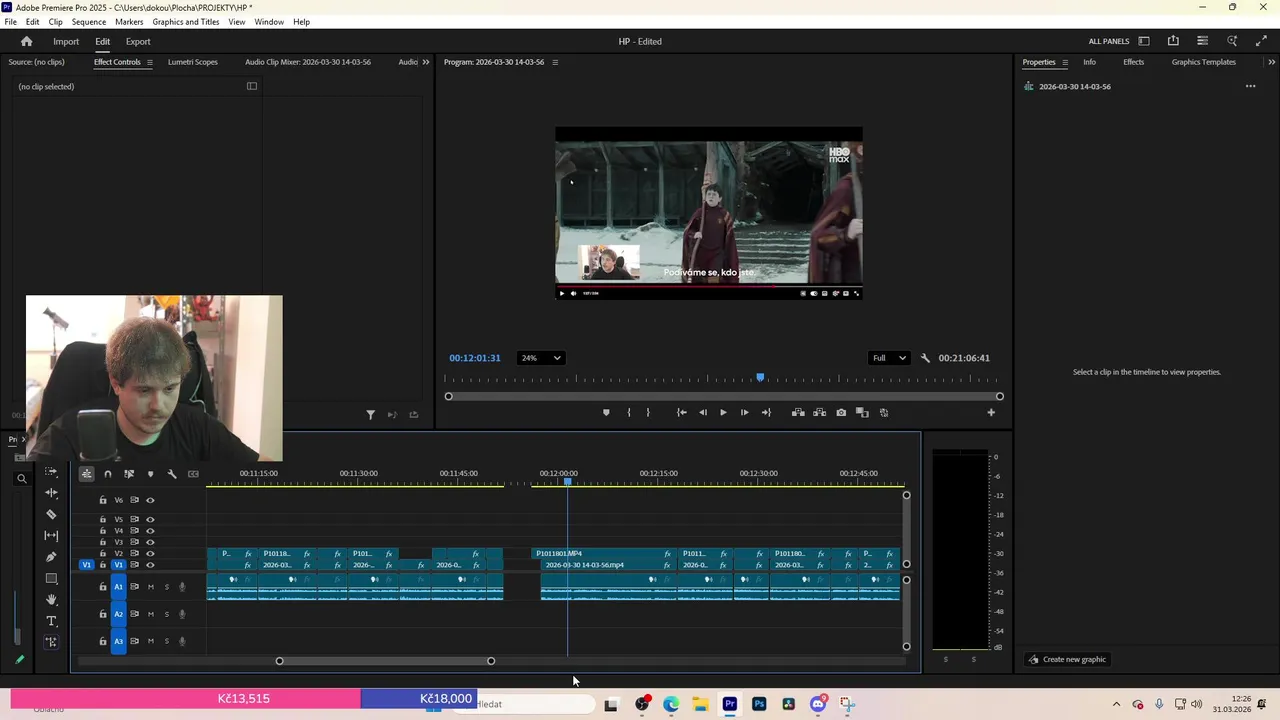Open the Sequence menu
Viewport: 1280px width, 720px height.
pyautogui.click(x=89, y=21)
